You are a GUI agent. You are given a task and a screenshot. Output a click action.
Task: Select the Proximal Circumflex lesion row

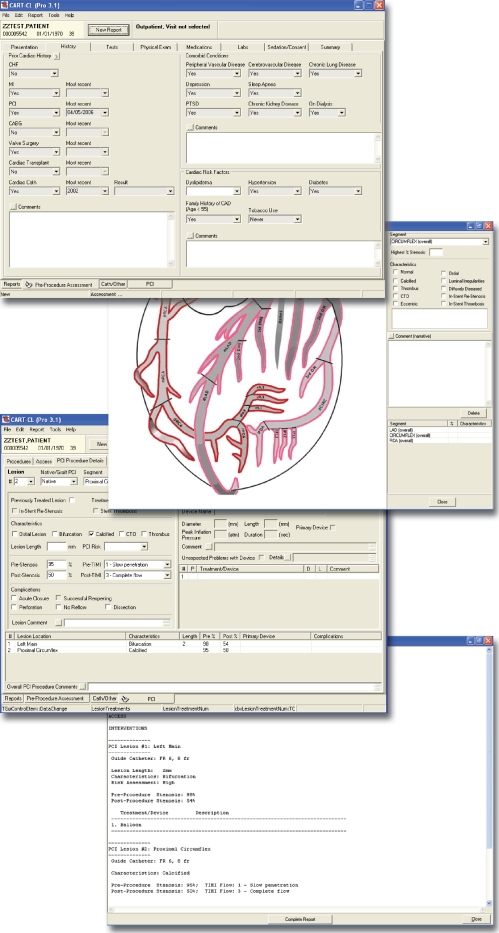pos(193,650)
